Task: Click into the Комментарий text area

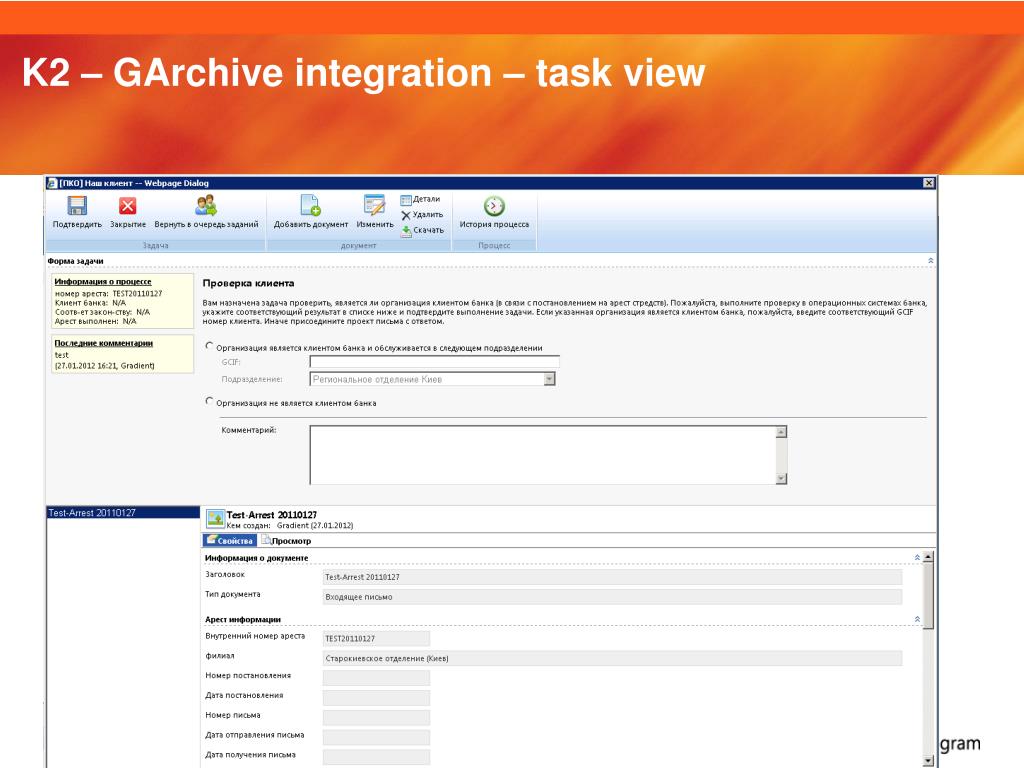Action: click(x=543, y=455)
